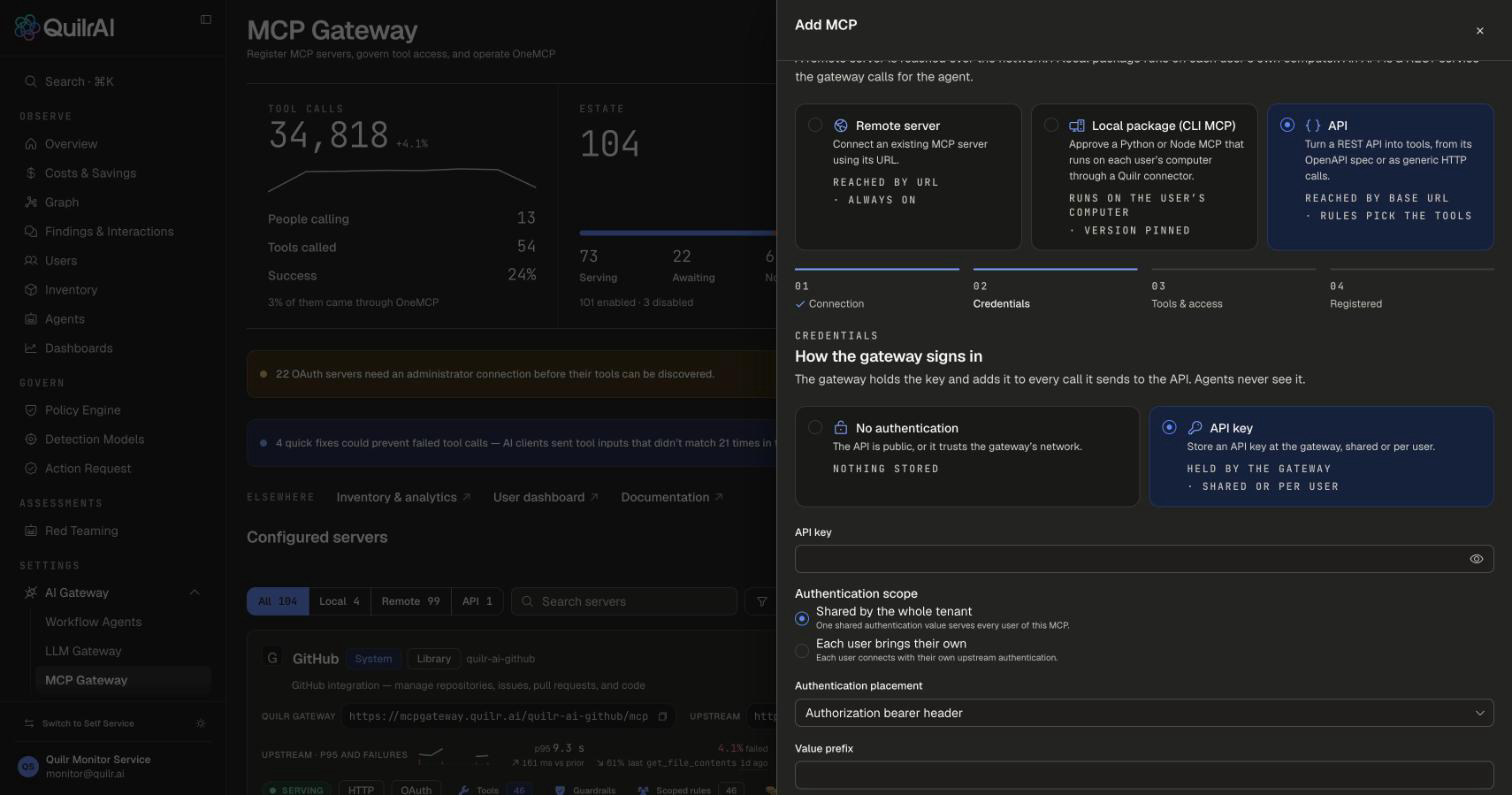Click the Graph icon in sidebar

31,202
